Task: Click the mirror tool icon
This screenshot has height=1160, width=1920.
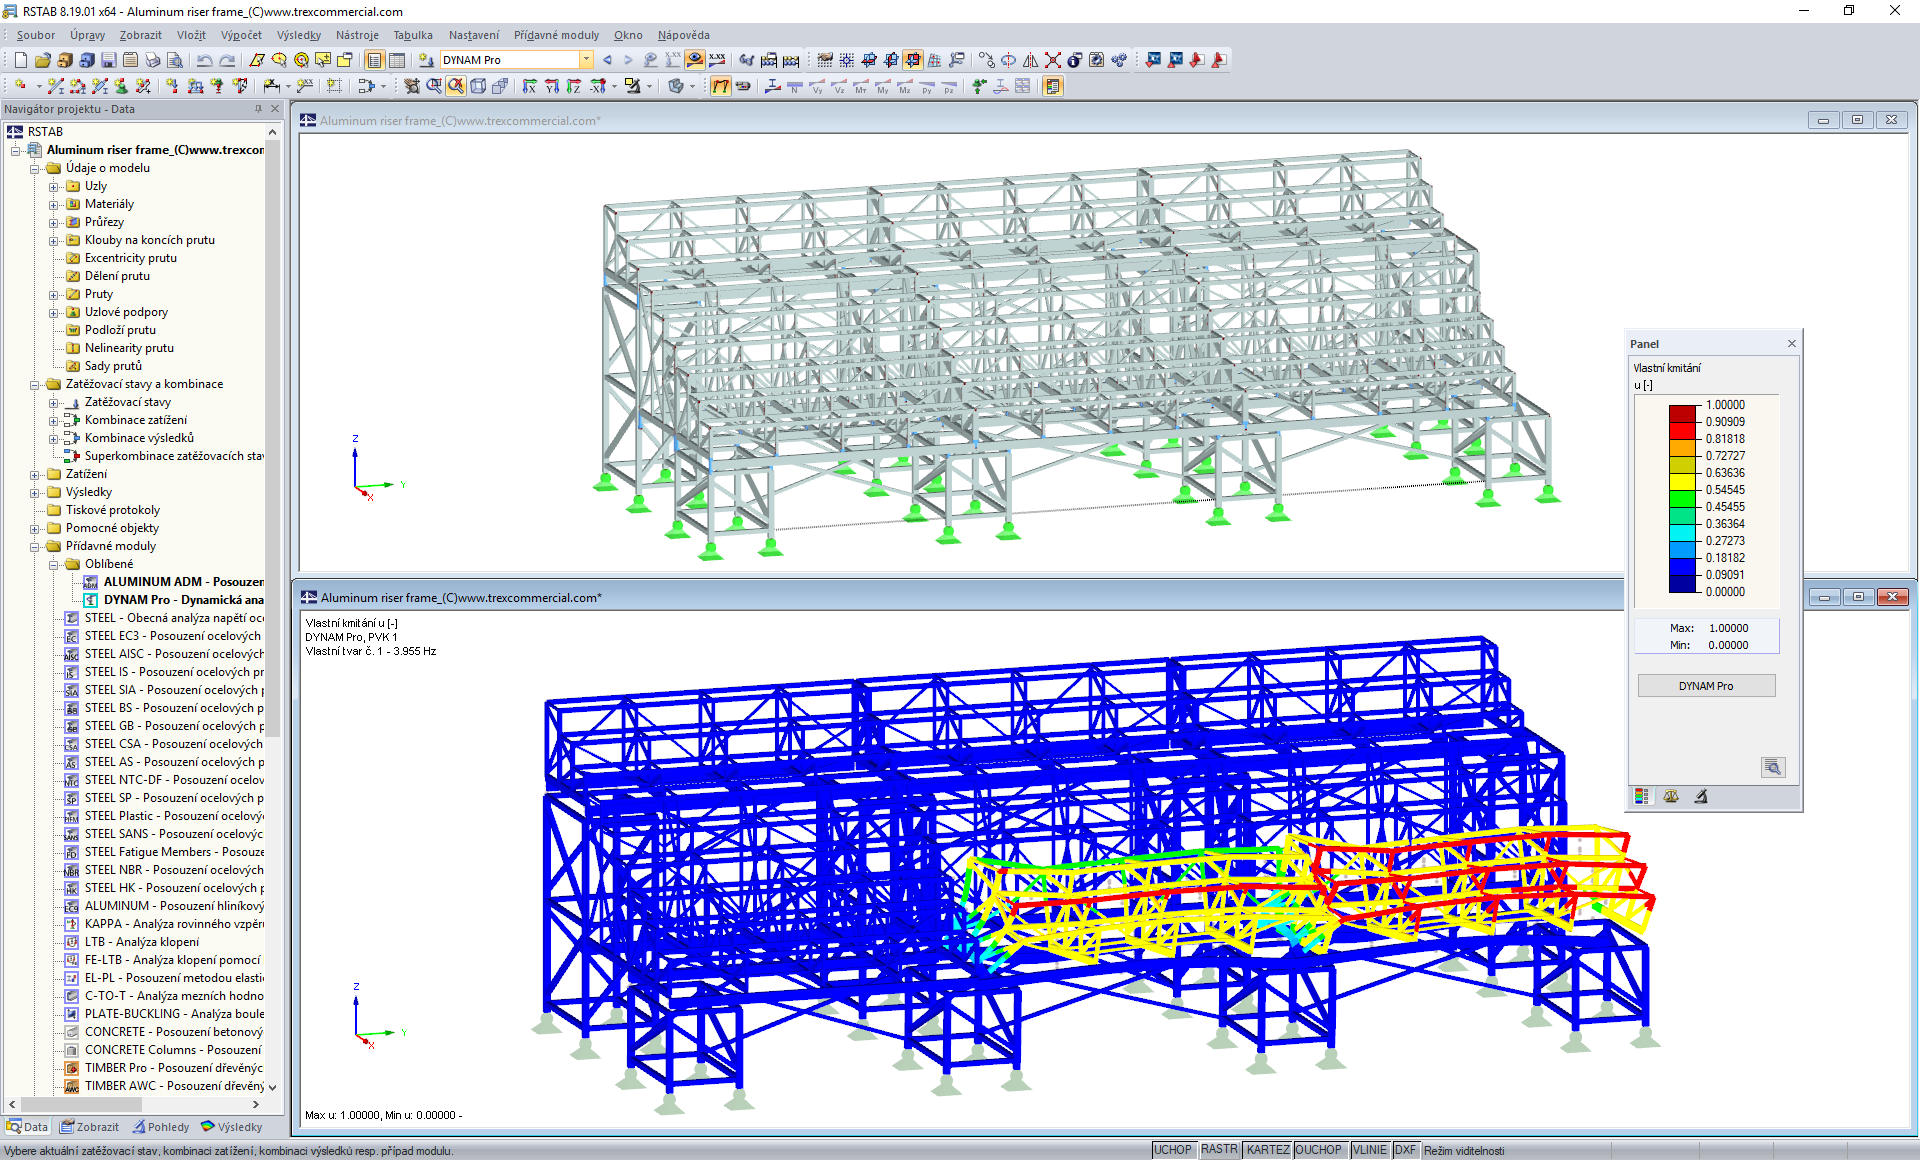Action: (x=1030, y=60)
